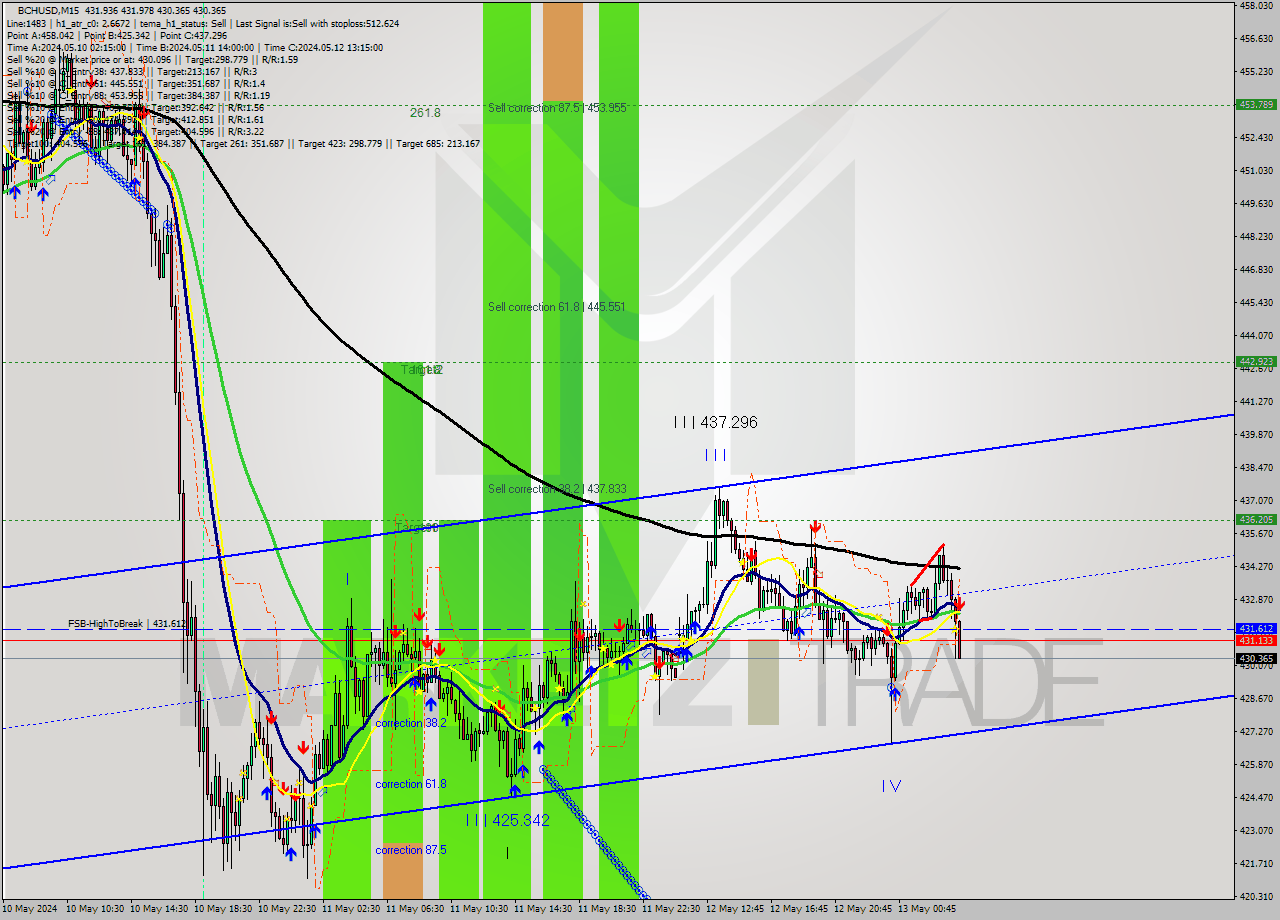Click the blue 431.612 price tag
The height and width of the screenshot is (920, 1280).
[1256, 629]
